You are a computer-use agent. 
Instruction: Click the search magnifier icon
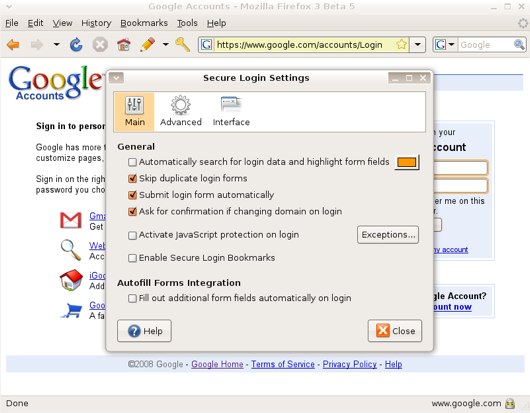pos(519,45)
